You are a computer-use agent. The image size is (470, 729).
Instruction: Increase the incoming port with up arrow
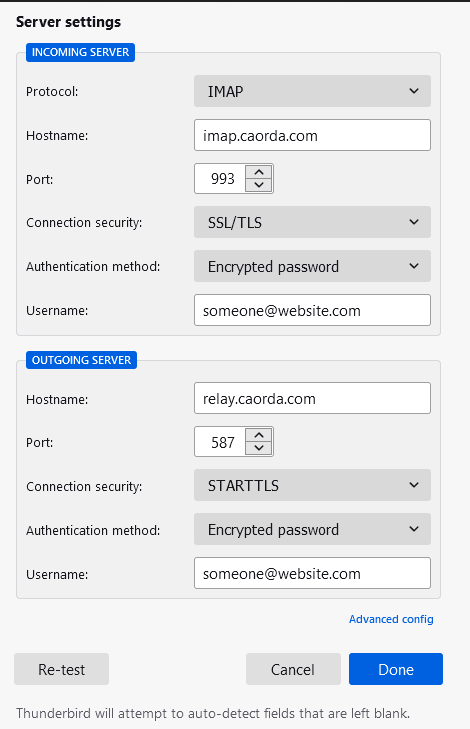pyautogui.click(x=259, y=172)
